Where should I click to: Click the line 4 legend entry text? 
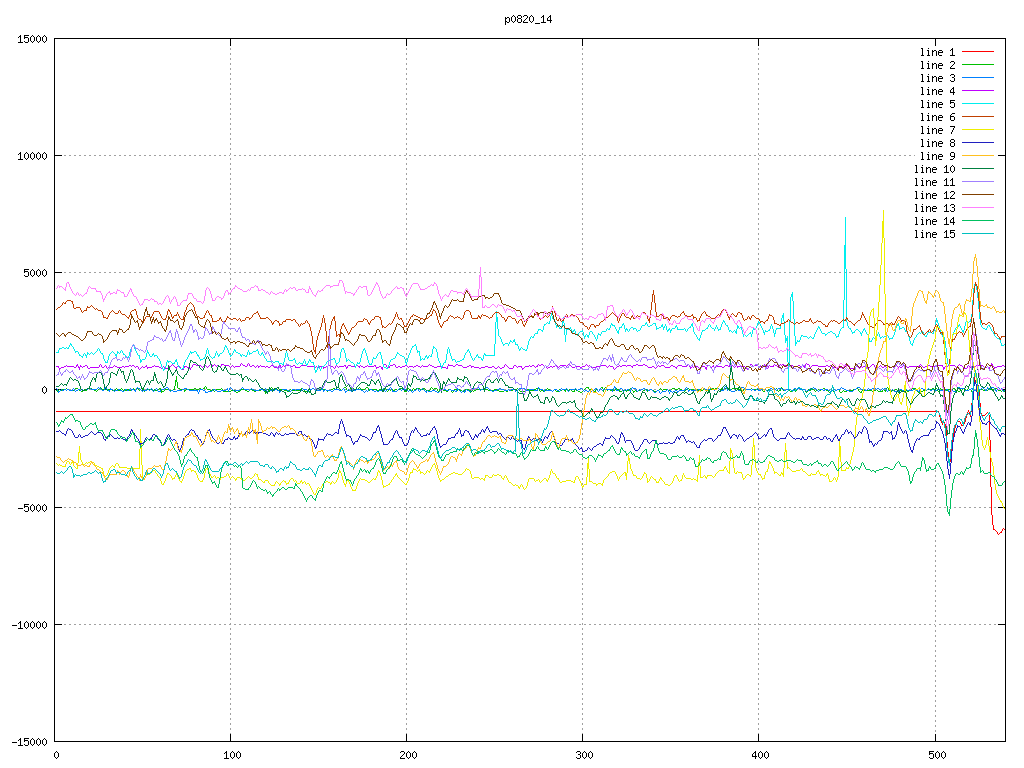tap(937, 91)
